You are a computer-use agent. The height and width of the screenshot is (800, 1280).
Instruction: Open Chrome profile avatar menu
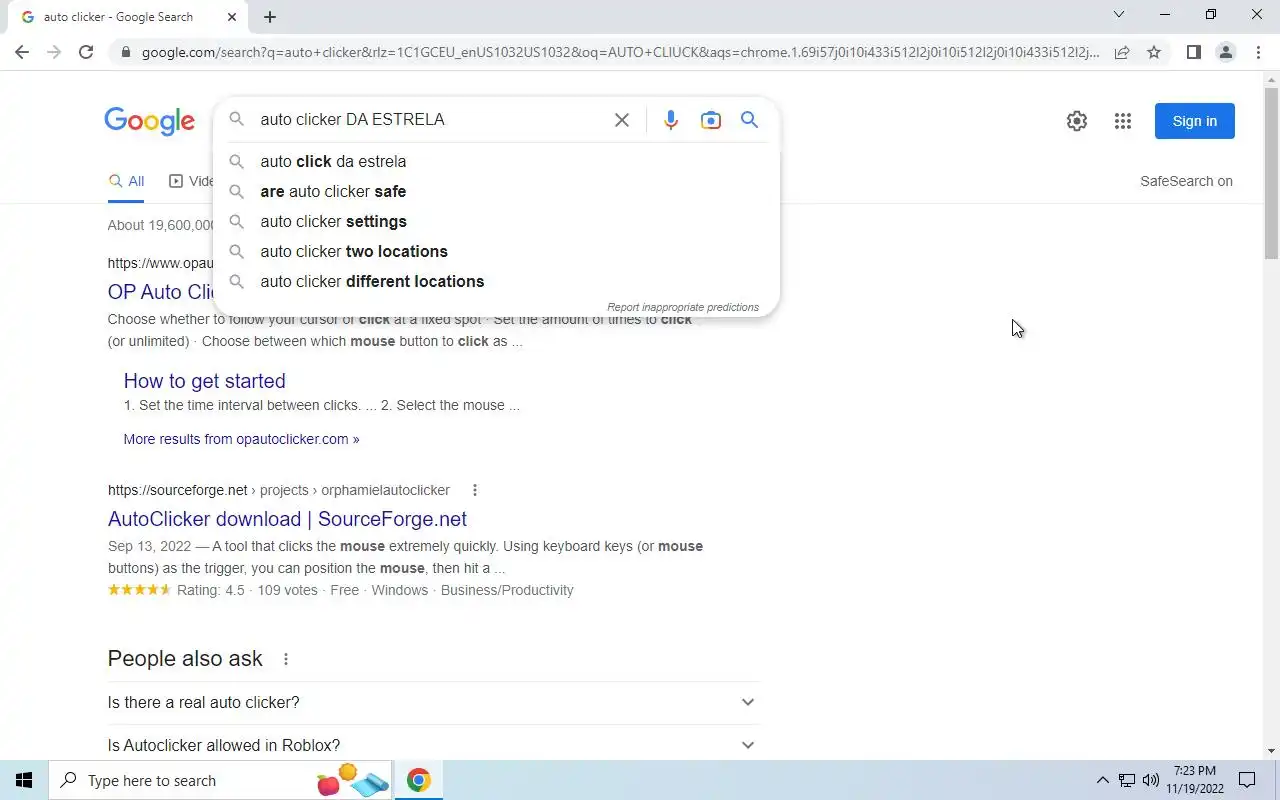(1226, 52)
